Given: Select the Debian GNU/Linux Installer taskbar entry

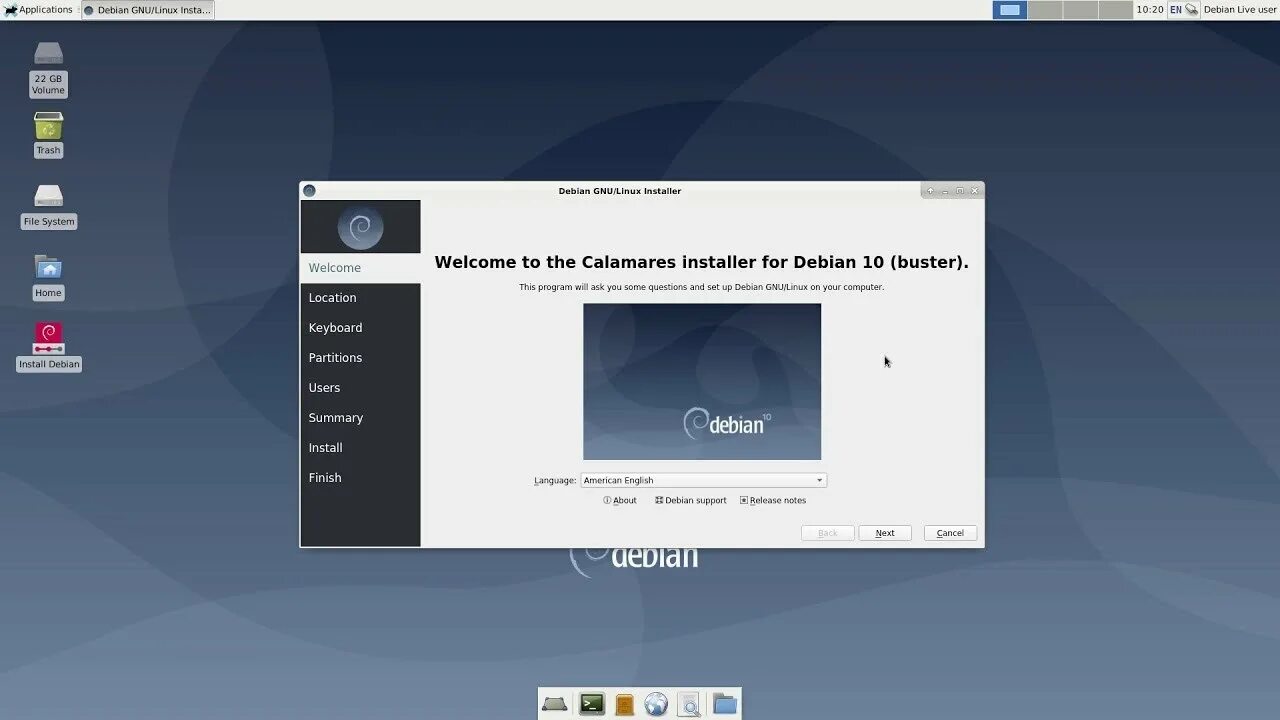Looking at the screenshot, I should tap(148, 10).
